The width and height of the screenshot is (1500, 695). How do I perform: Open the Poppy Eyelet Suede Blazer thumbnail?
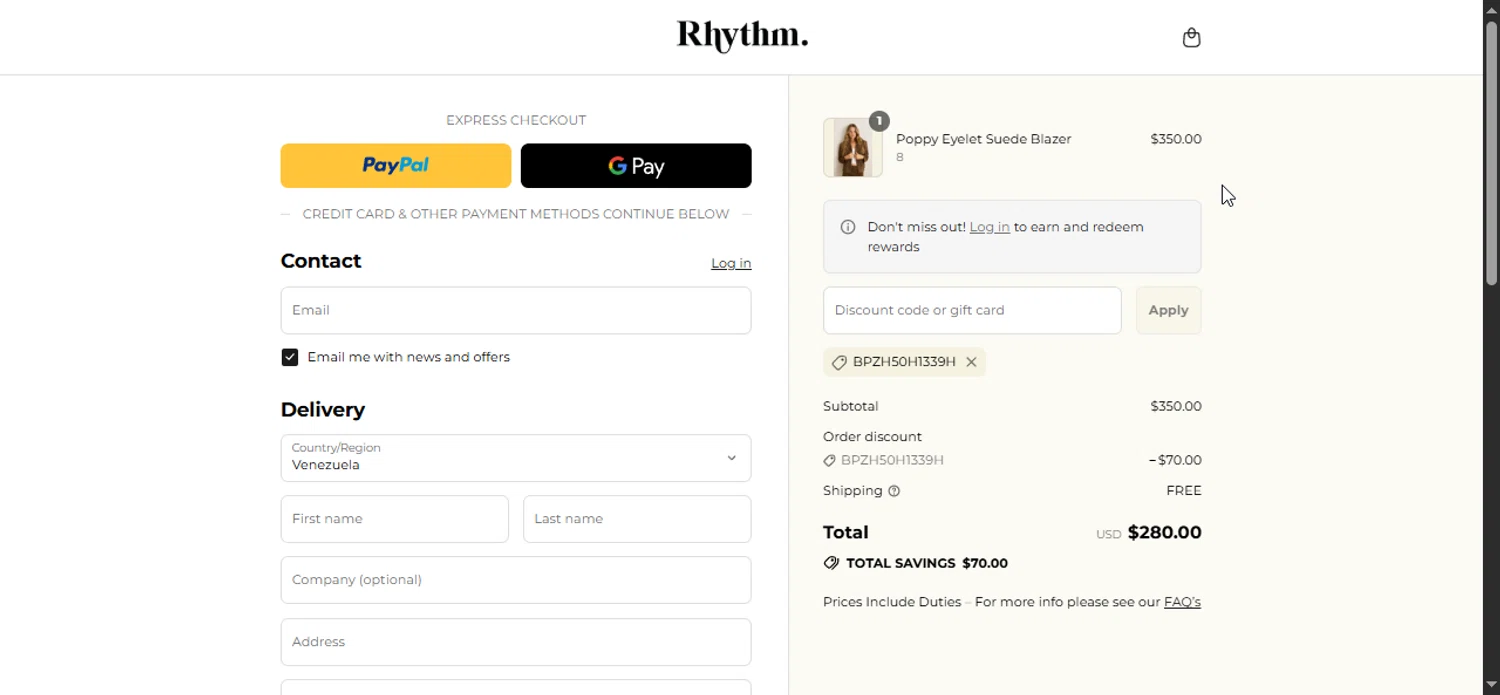(x=853, y=148)
